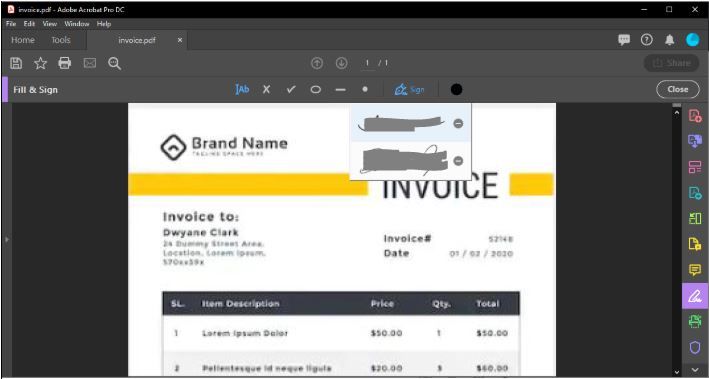The width and height of the screenshot is (709, 379).
Task: Open the green Compare Files sidebar tool
Action: point(695,219)
